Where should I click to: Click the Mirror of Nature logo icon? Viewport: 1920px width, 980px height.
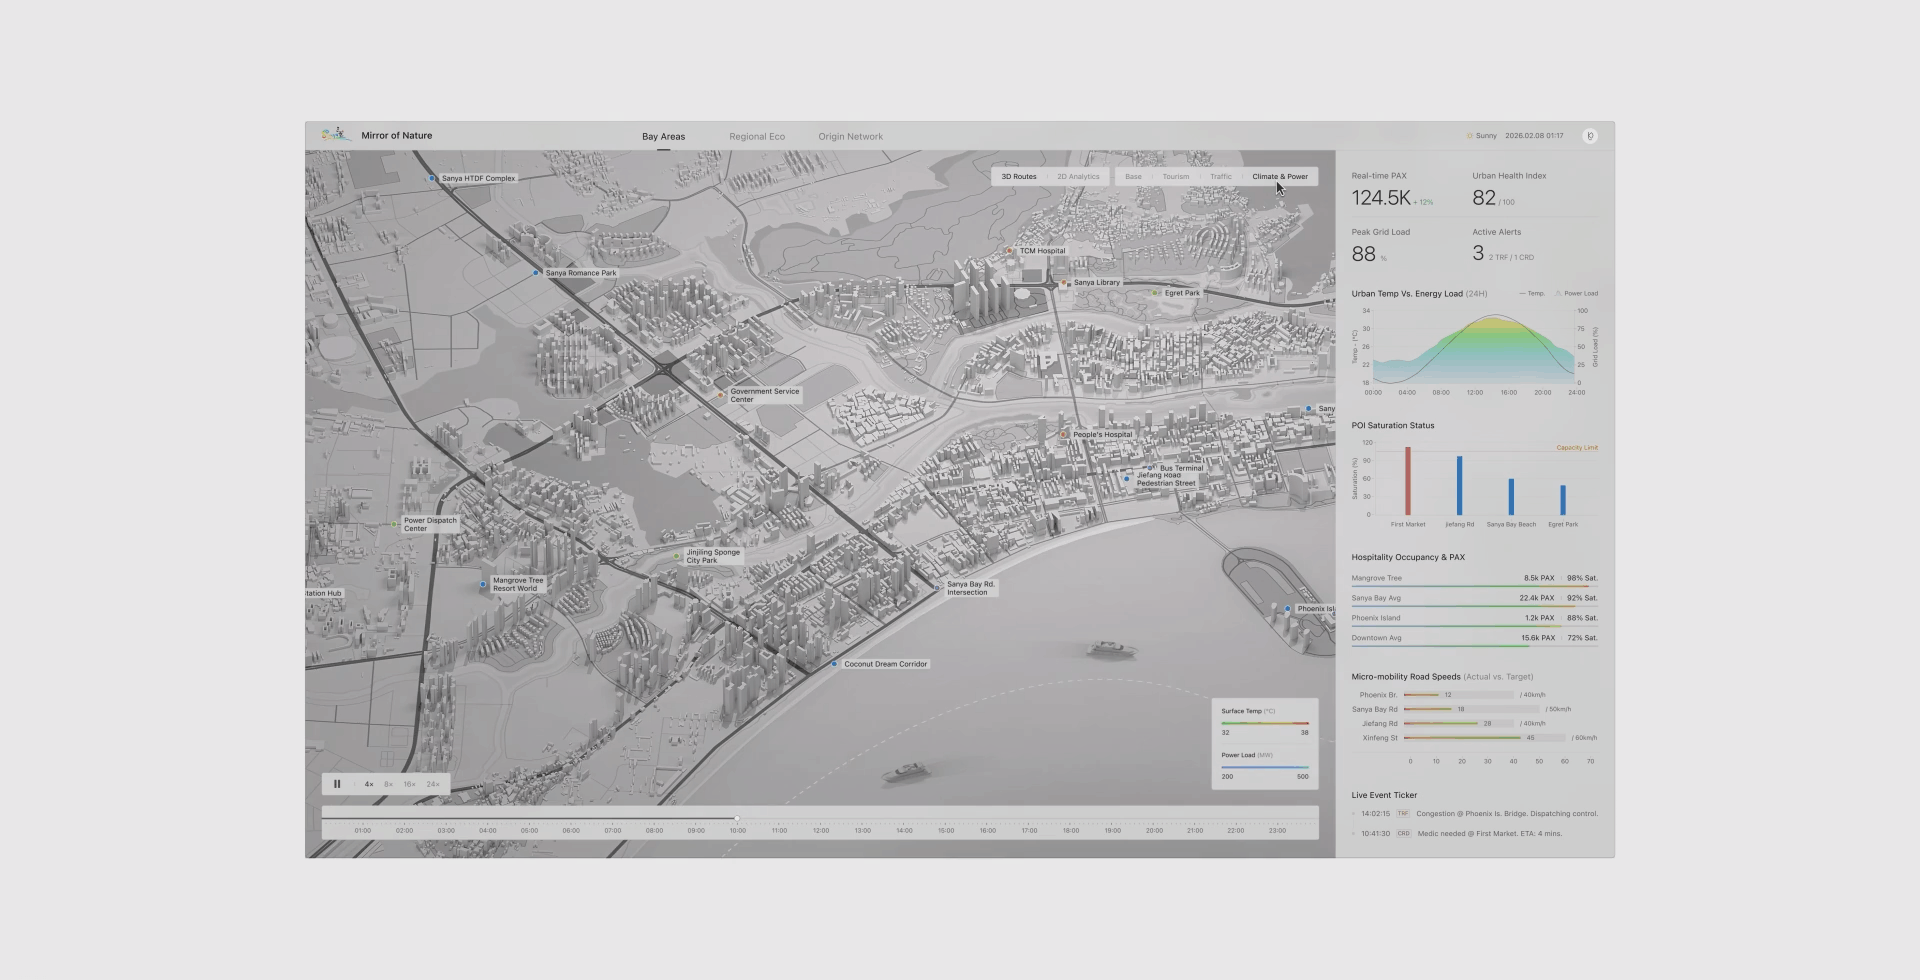pos(335,135)
